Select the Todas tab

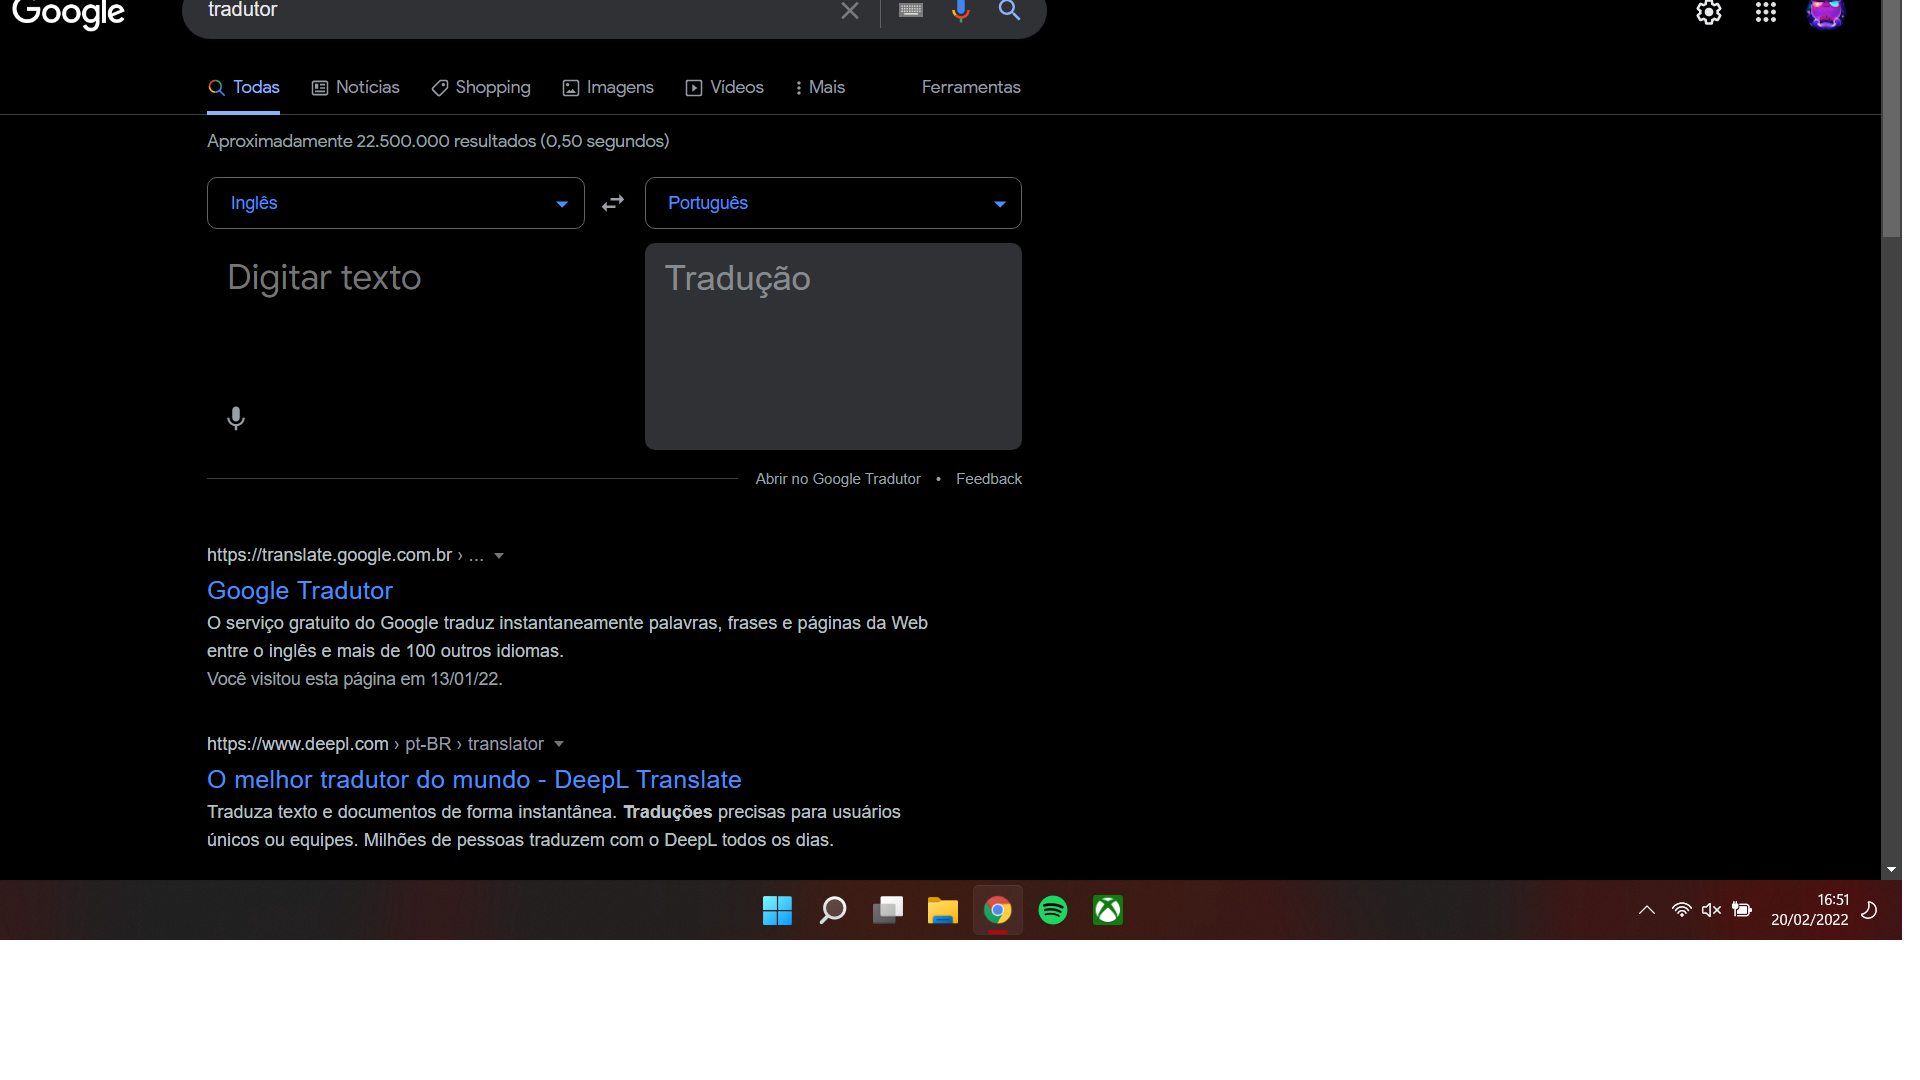tap(244, 88)
